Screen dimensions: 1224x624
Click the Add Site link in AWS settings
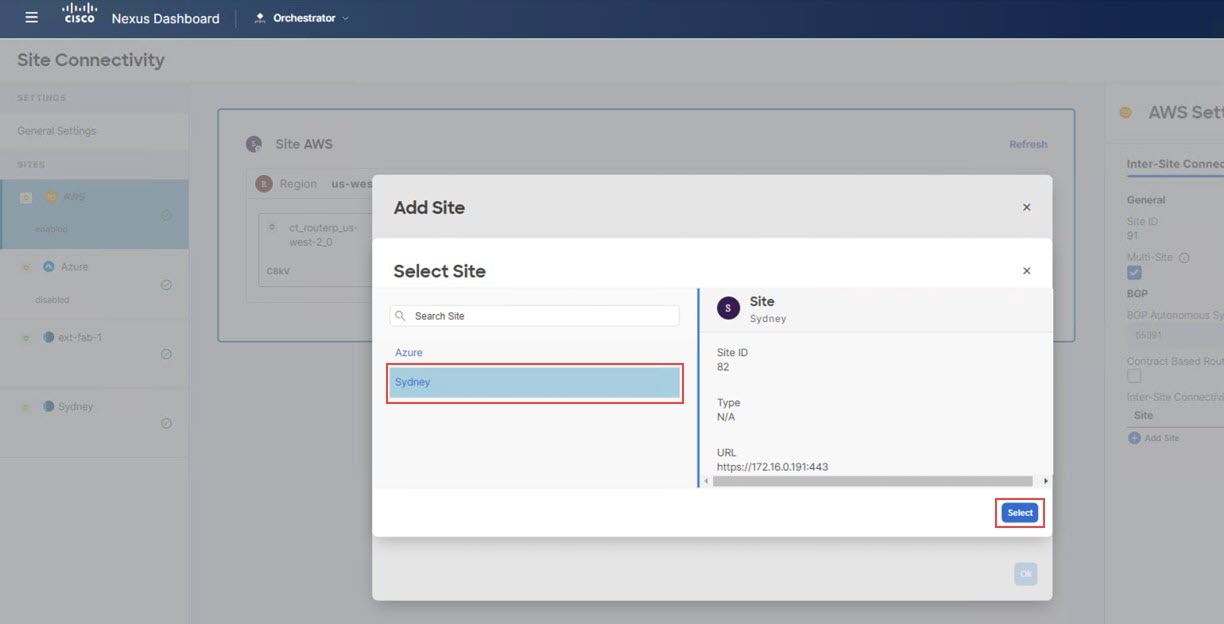(x=1161, y=438)
